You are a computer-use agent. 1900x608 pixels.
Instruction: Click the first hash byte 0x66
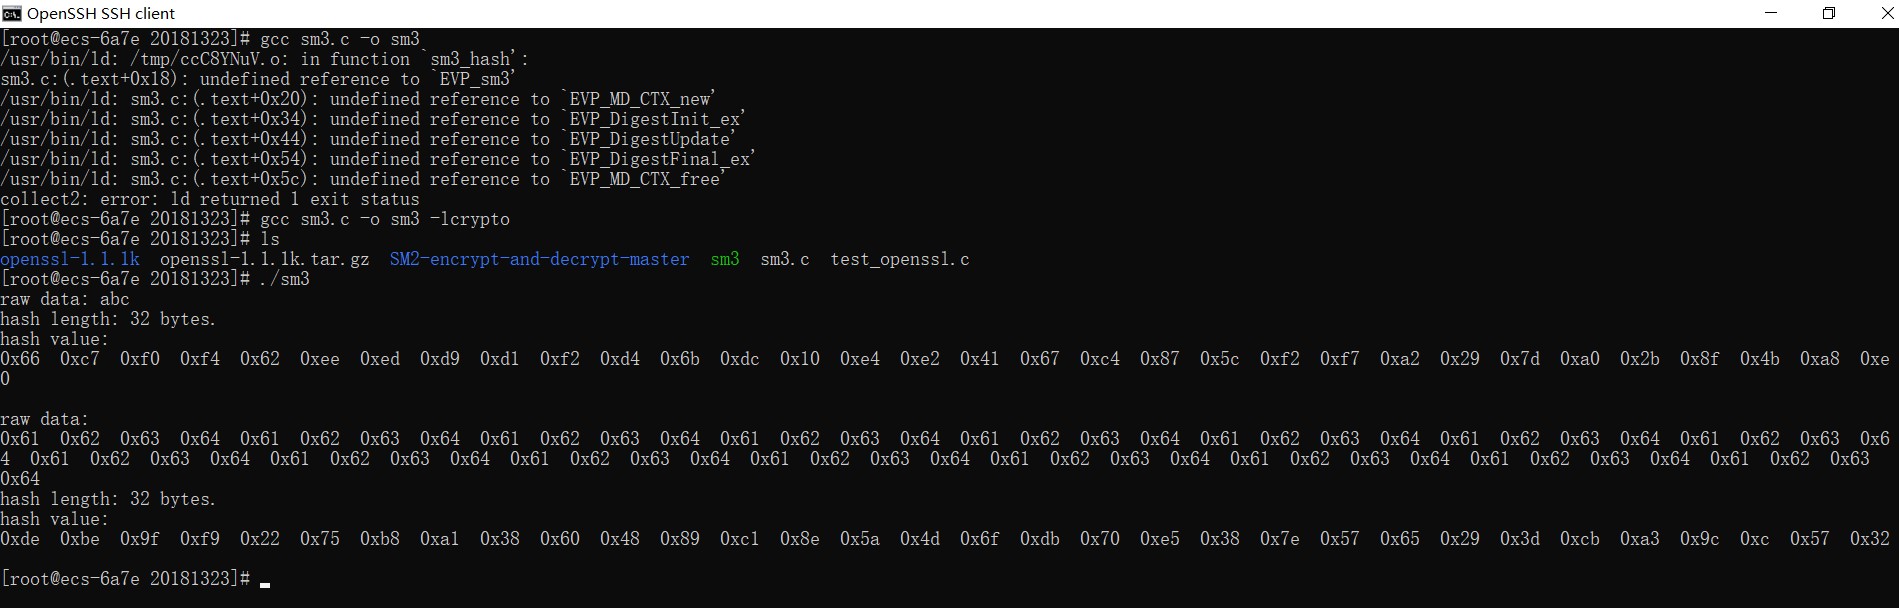(x=20, y=359)
